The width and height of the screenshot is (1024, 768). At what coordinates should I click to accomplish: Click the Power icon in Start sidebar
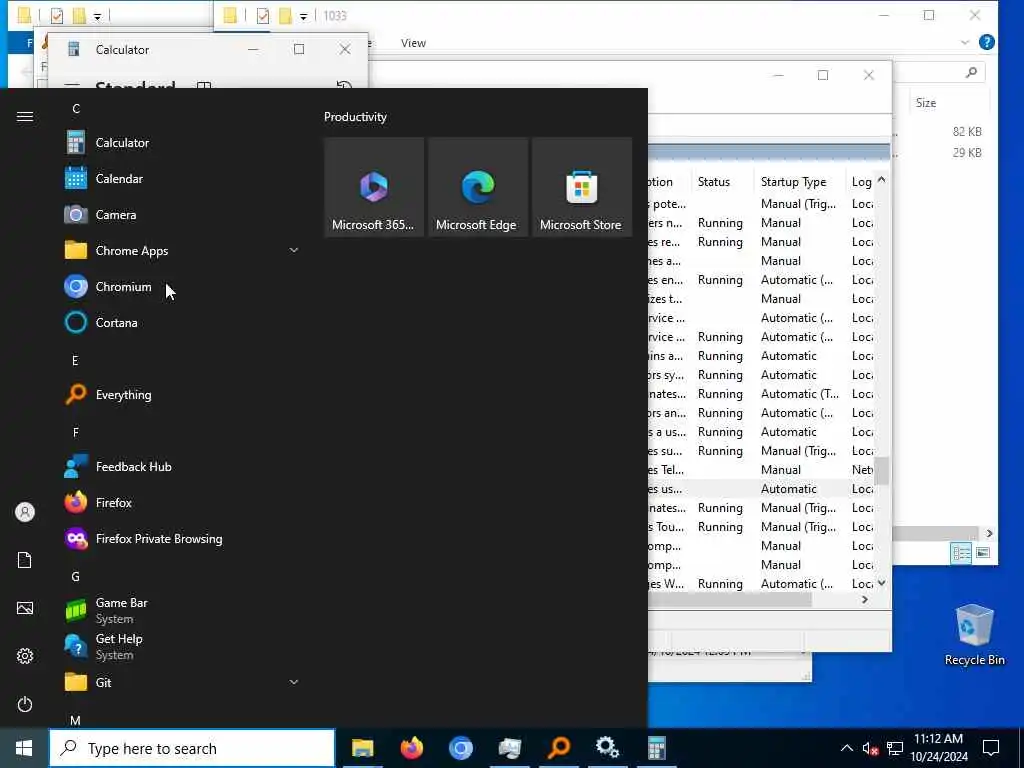coord(25,705)
